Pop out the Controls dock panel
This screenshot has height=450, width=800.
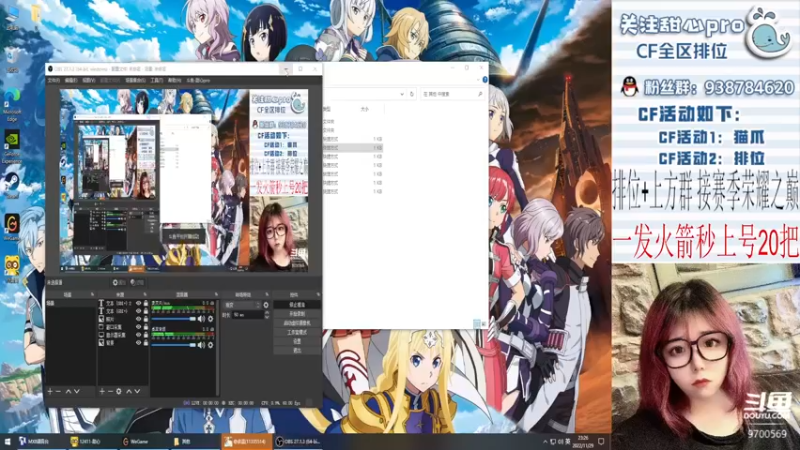[318, 294]
